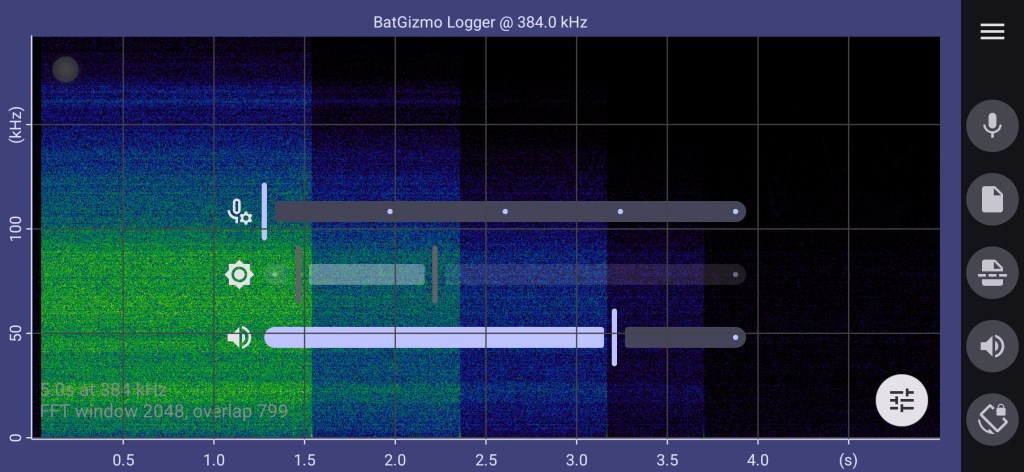
Task: Hide the sliders with the tune button
Action: coord(902,401)
